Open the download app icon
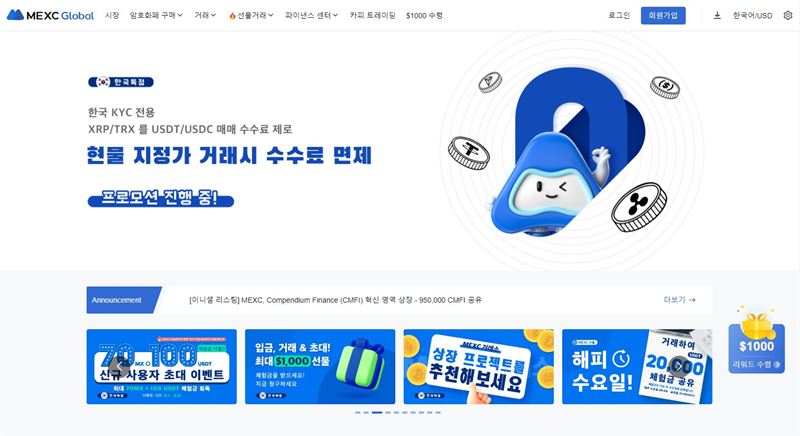800x436 pixels. (x=717, y=16)
